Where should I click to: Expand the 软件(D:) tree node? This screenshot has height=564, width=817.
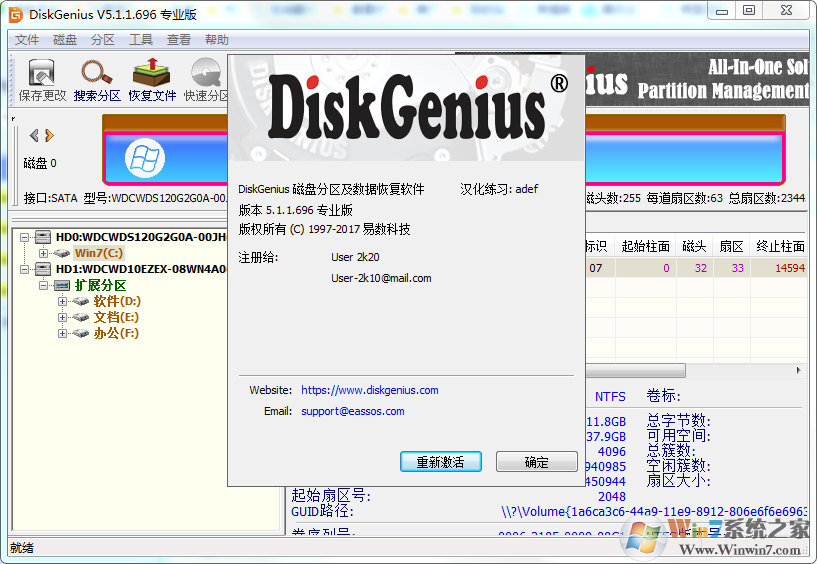point(62,301)
